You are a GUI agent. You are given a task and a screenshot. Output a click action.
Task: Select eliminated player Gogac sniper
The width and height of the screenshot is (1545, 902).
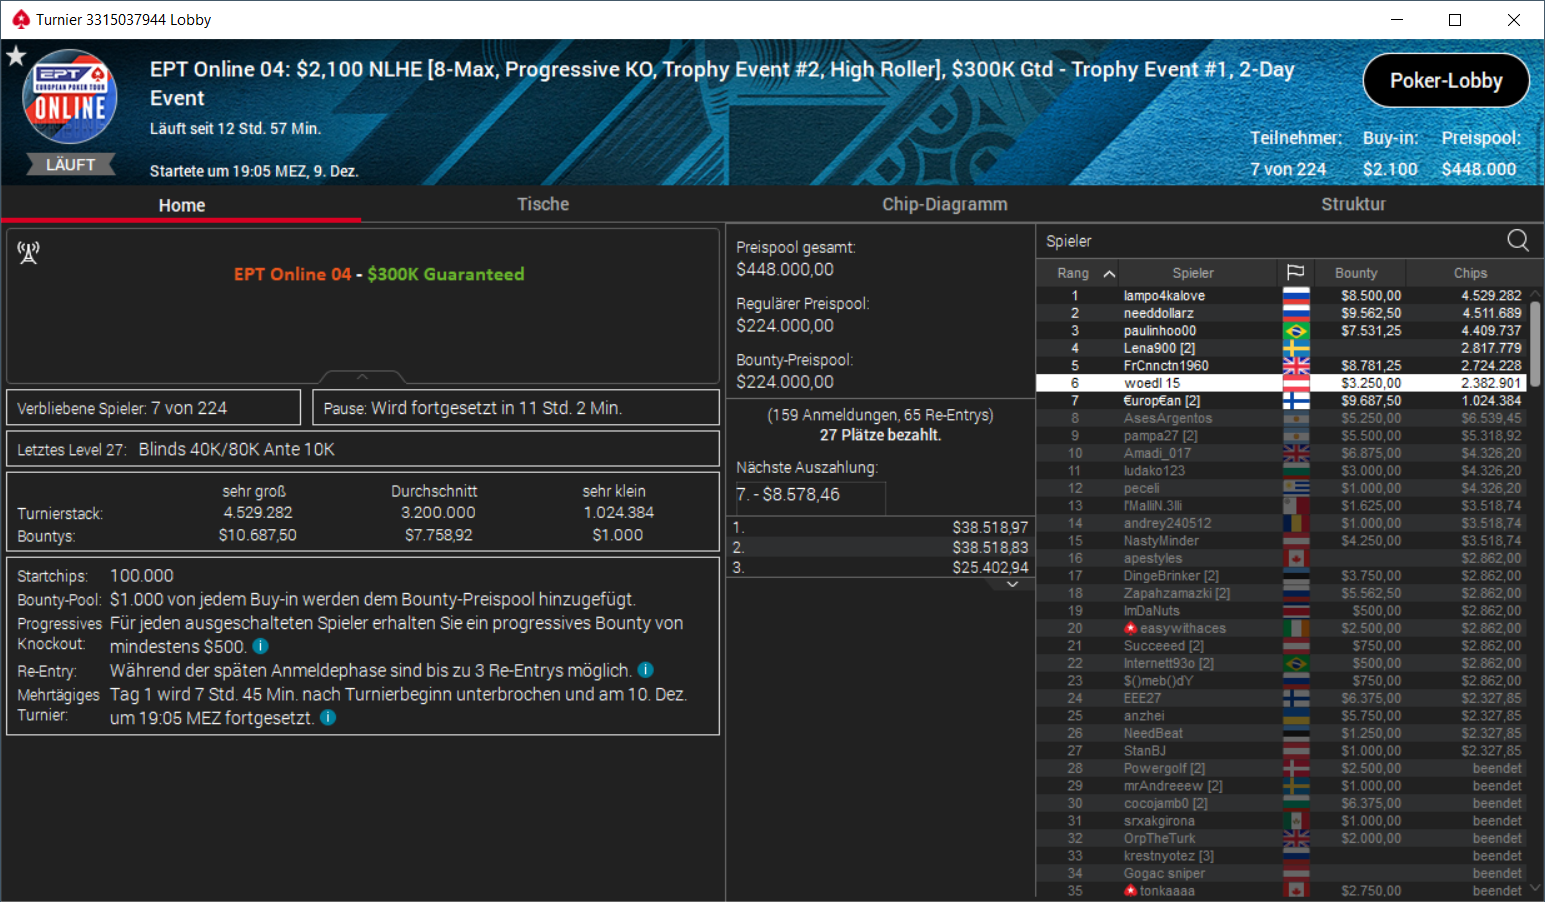click(1282, 873)
